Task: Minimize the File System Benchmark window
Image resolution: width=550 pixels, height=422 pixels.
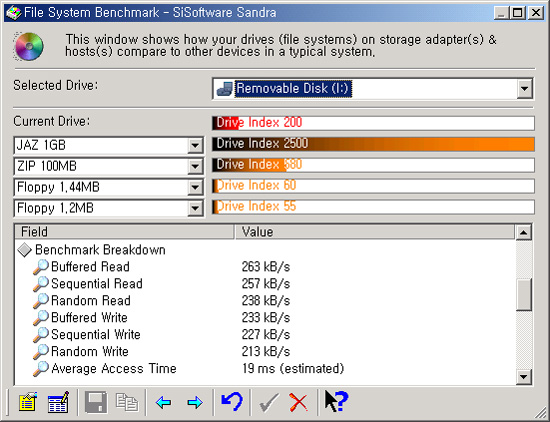Action: (x=502, y=13)
